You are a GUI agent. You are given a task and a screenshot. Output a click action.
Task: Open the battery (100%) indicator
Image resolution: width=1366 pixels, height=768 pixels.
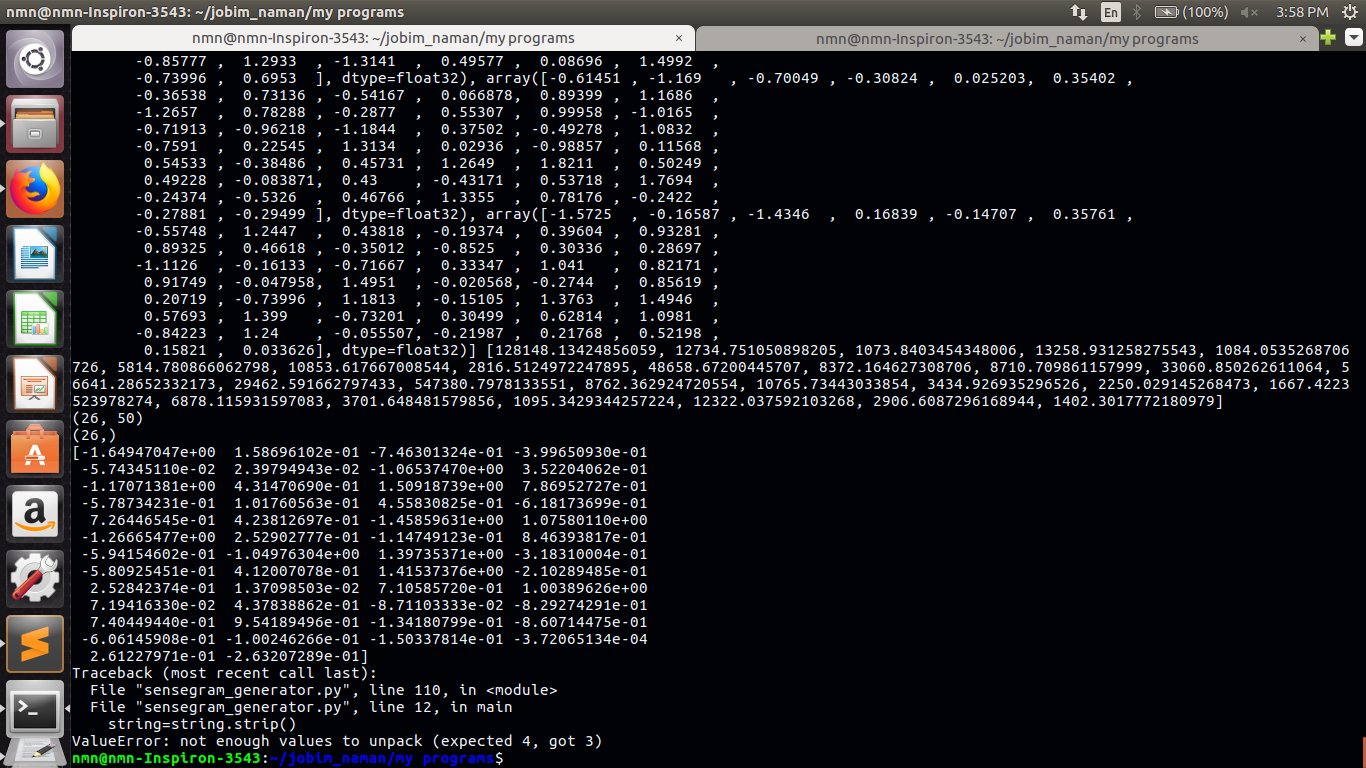(1191, 12)
